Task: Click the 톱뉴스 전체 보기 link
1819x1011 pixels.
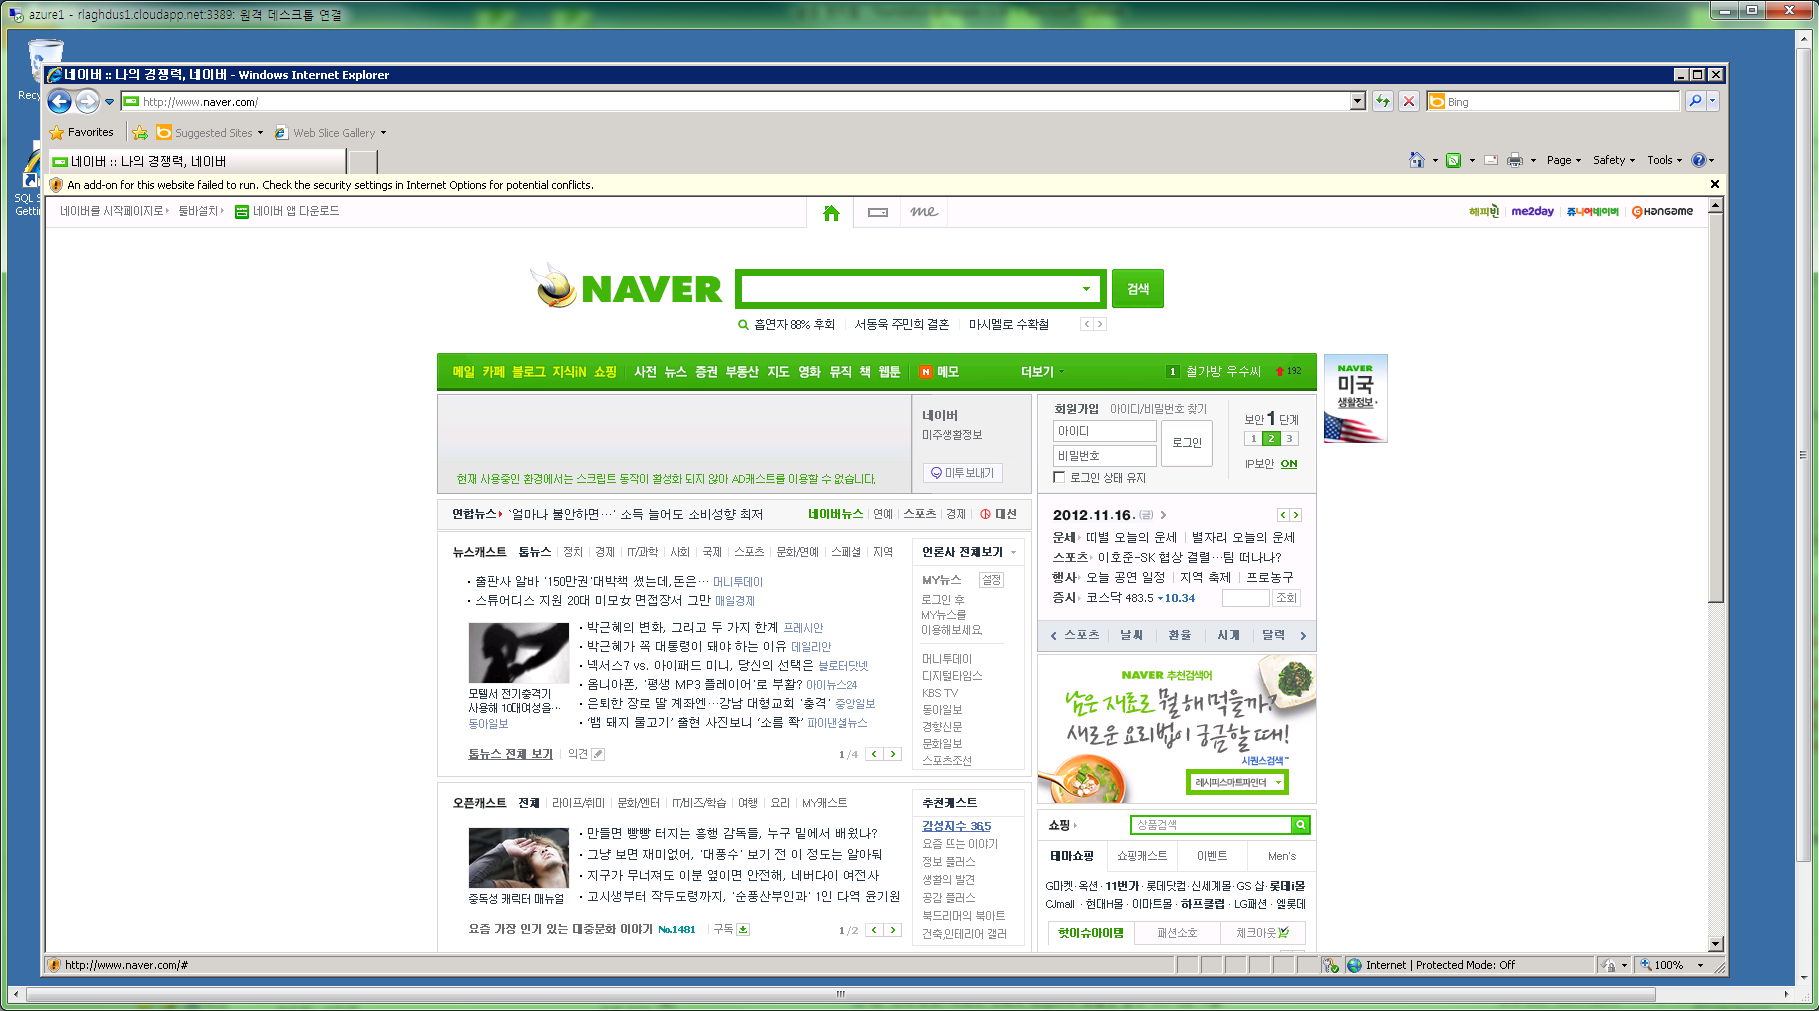Action: click(510, 754)
